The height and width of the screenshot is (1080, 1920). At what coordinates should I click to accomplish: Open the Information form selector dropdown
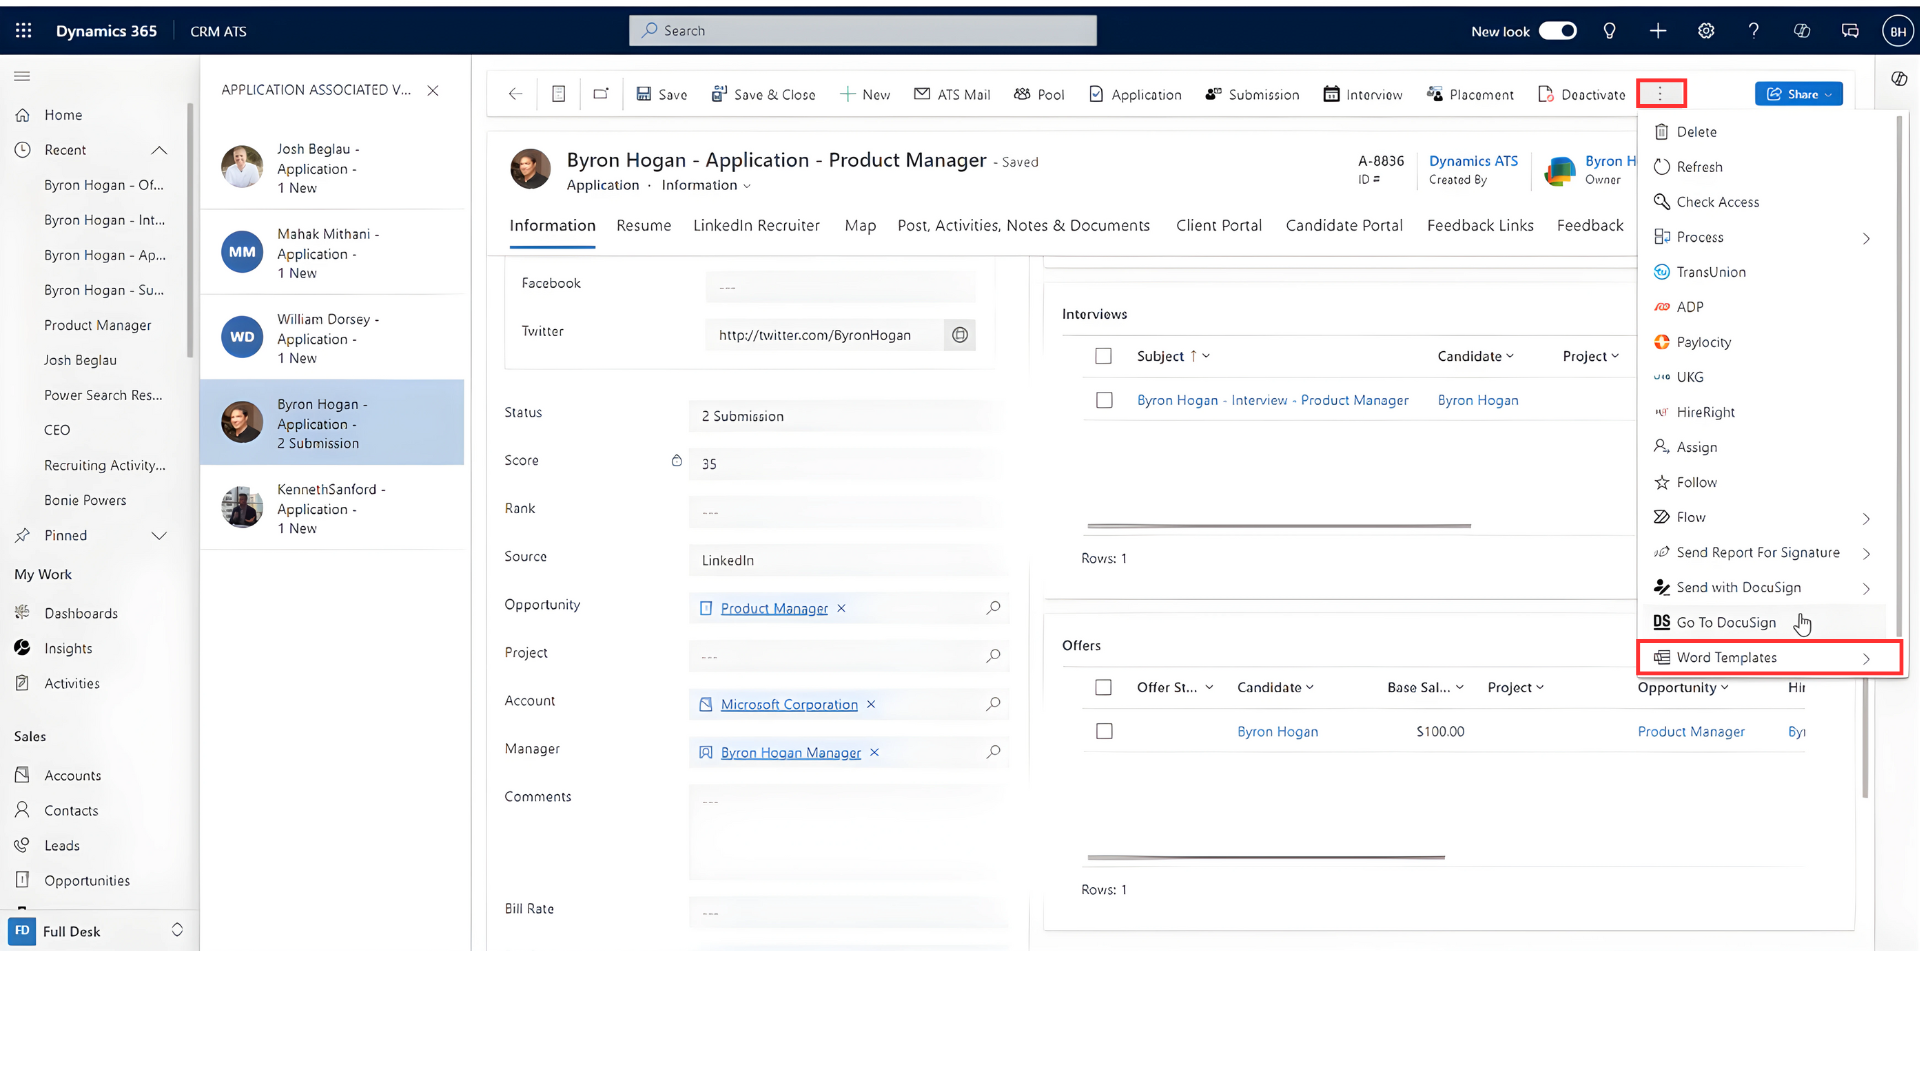tap(705, 185)
